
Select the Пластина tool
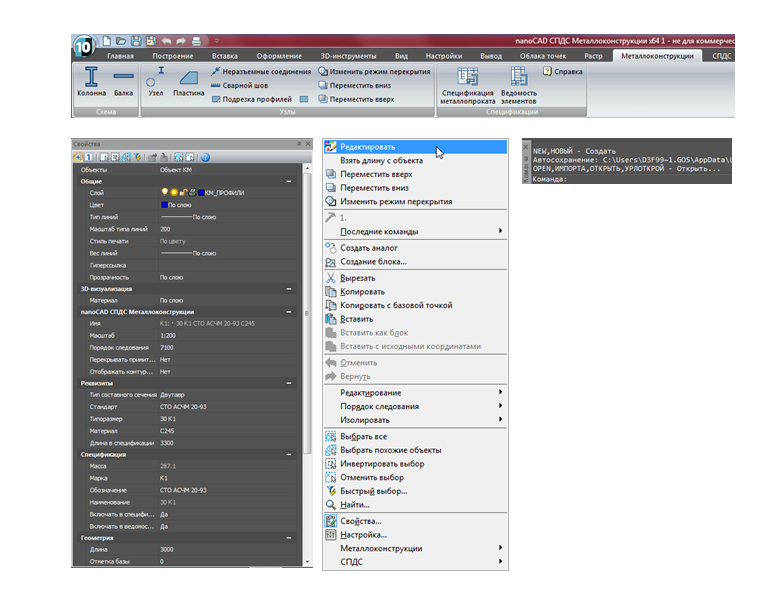pos(188,82)
